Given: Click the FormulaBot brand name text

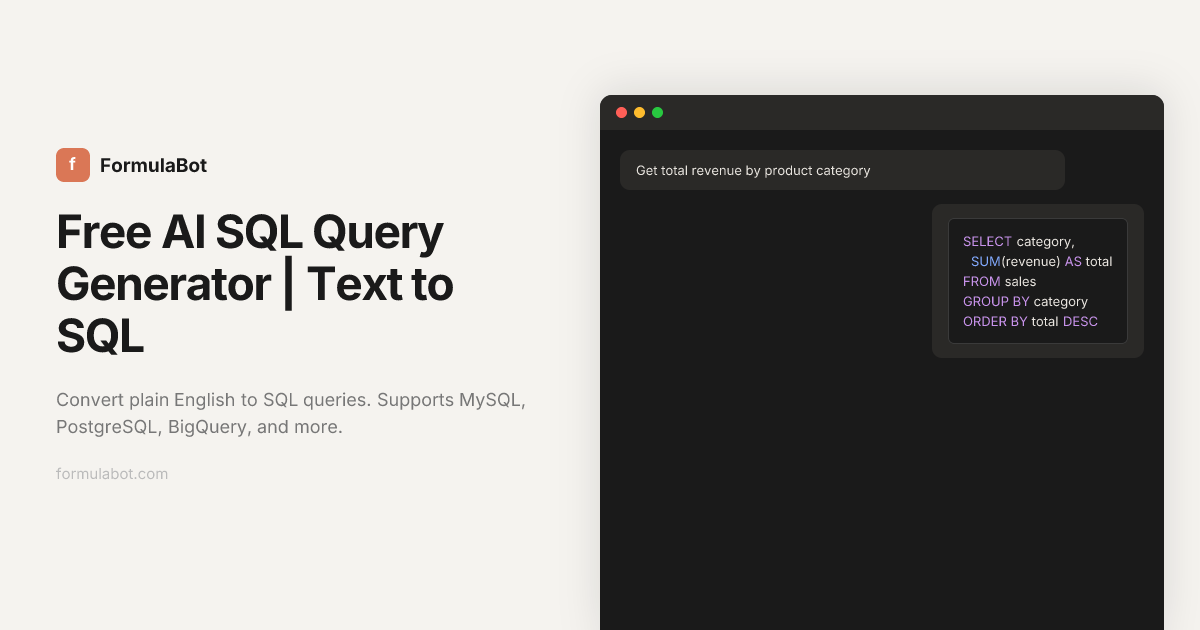Looking at the screenshot, I should pyautogui.click(x=153, y=165).
